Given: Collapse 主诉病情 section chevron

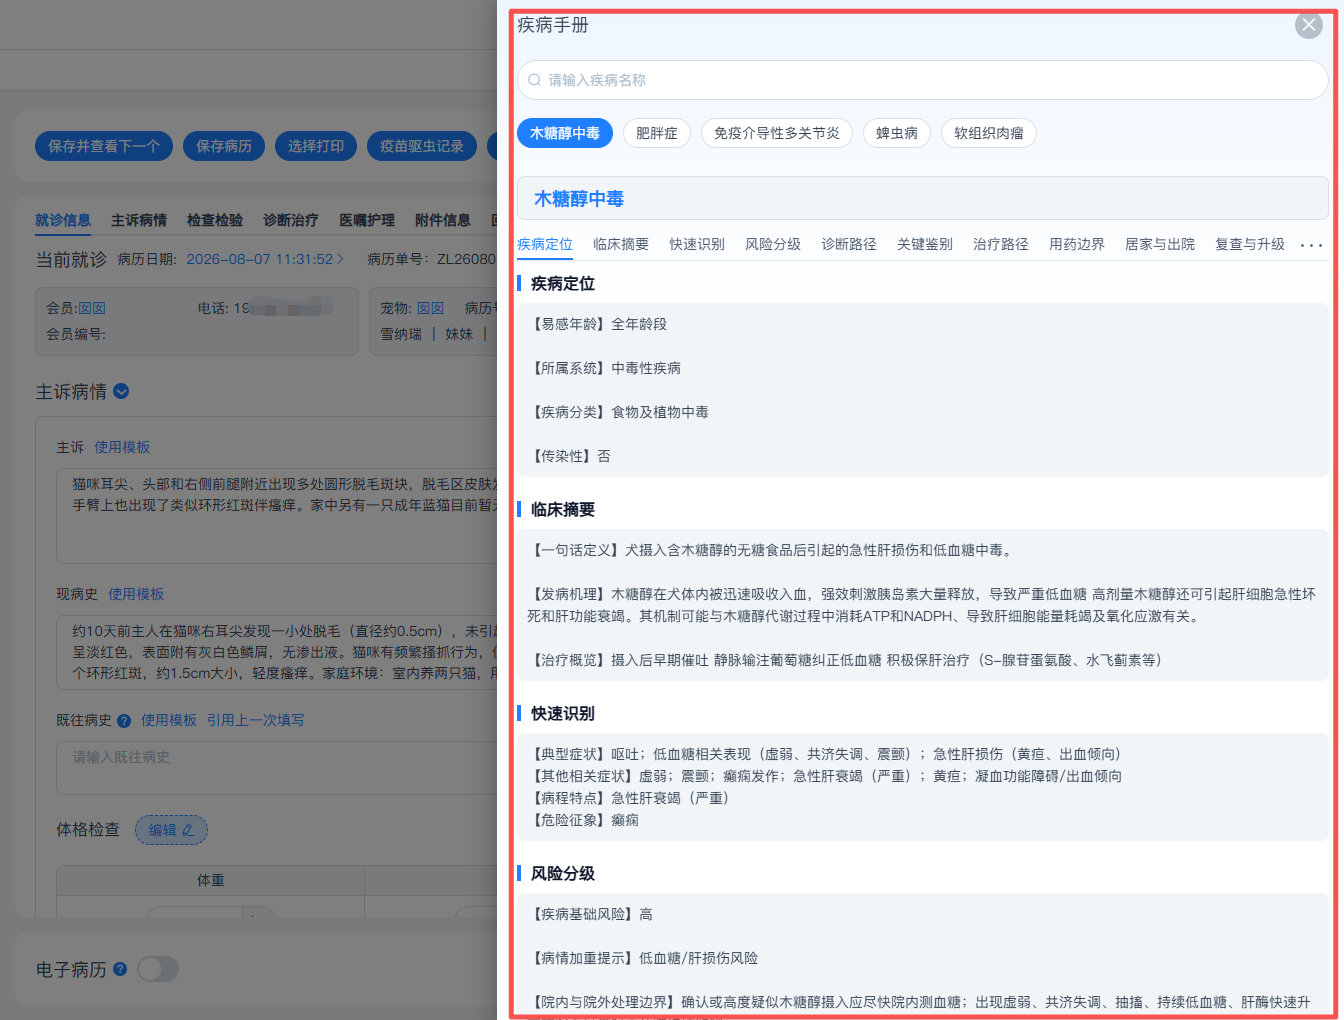Looking at the screenshot, I should [121, 391].
